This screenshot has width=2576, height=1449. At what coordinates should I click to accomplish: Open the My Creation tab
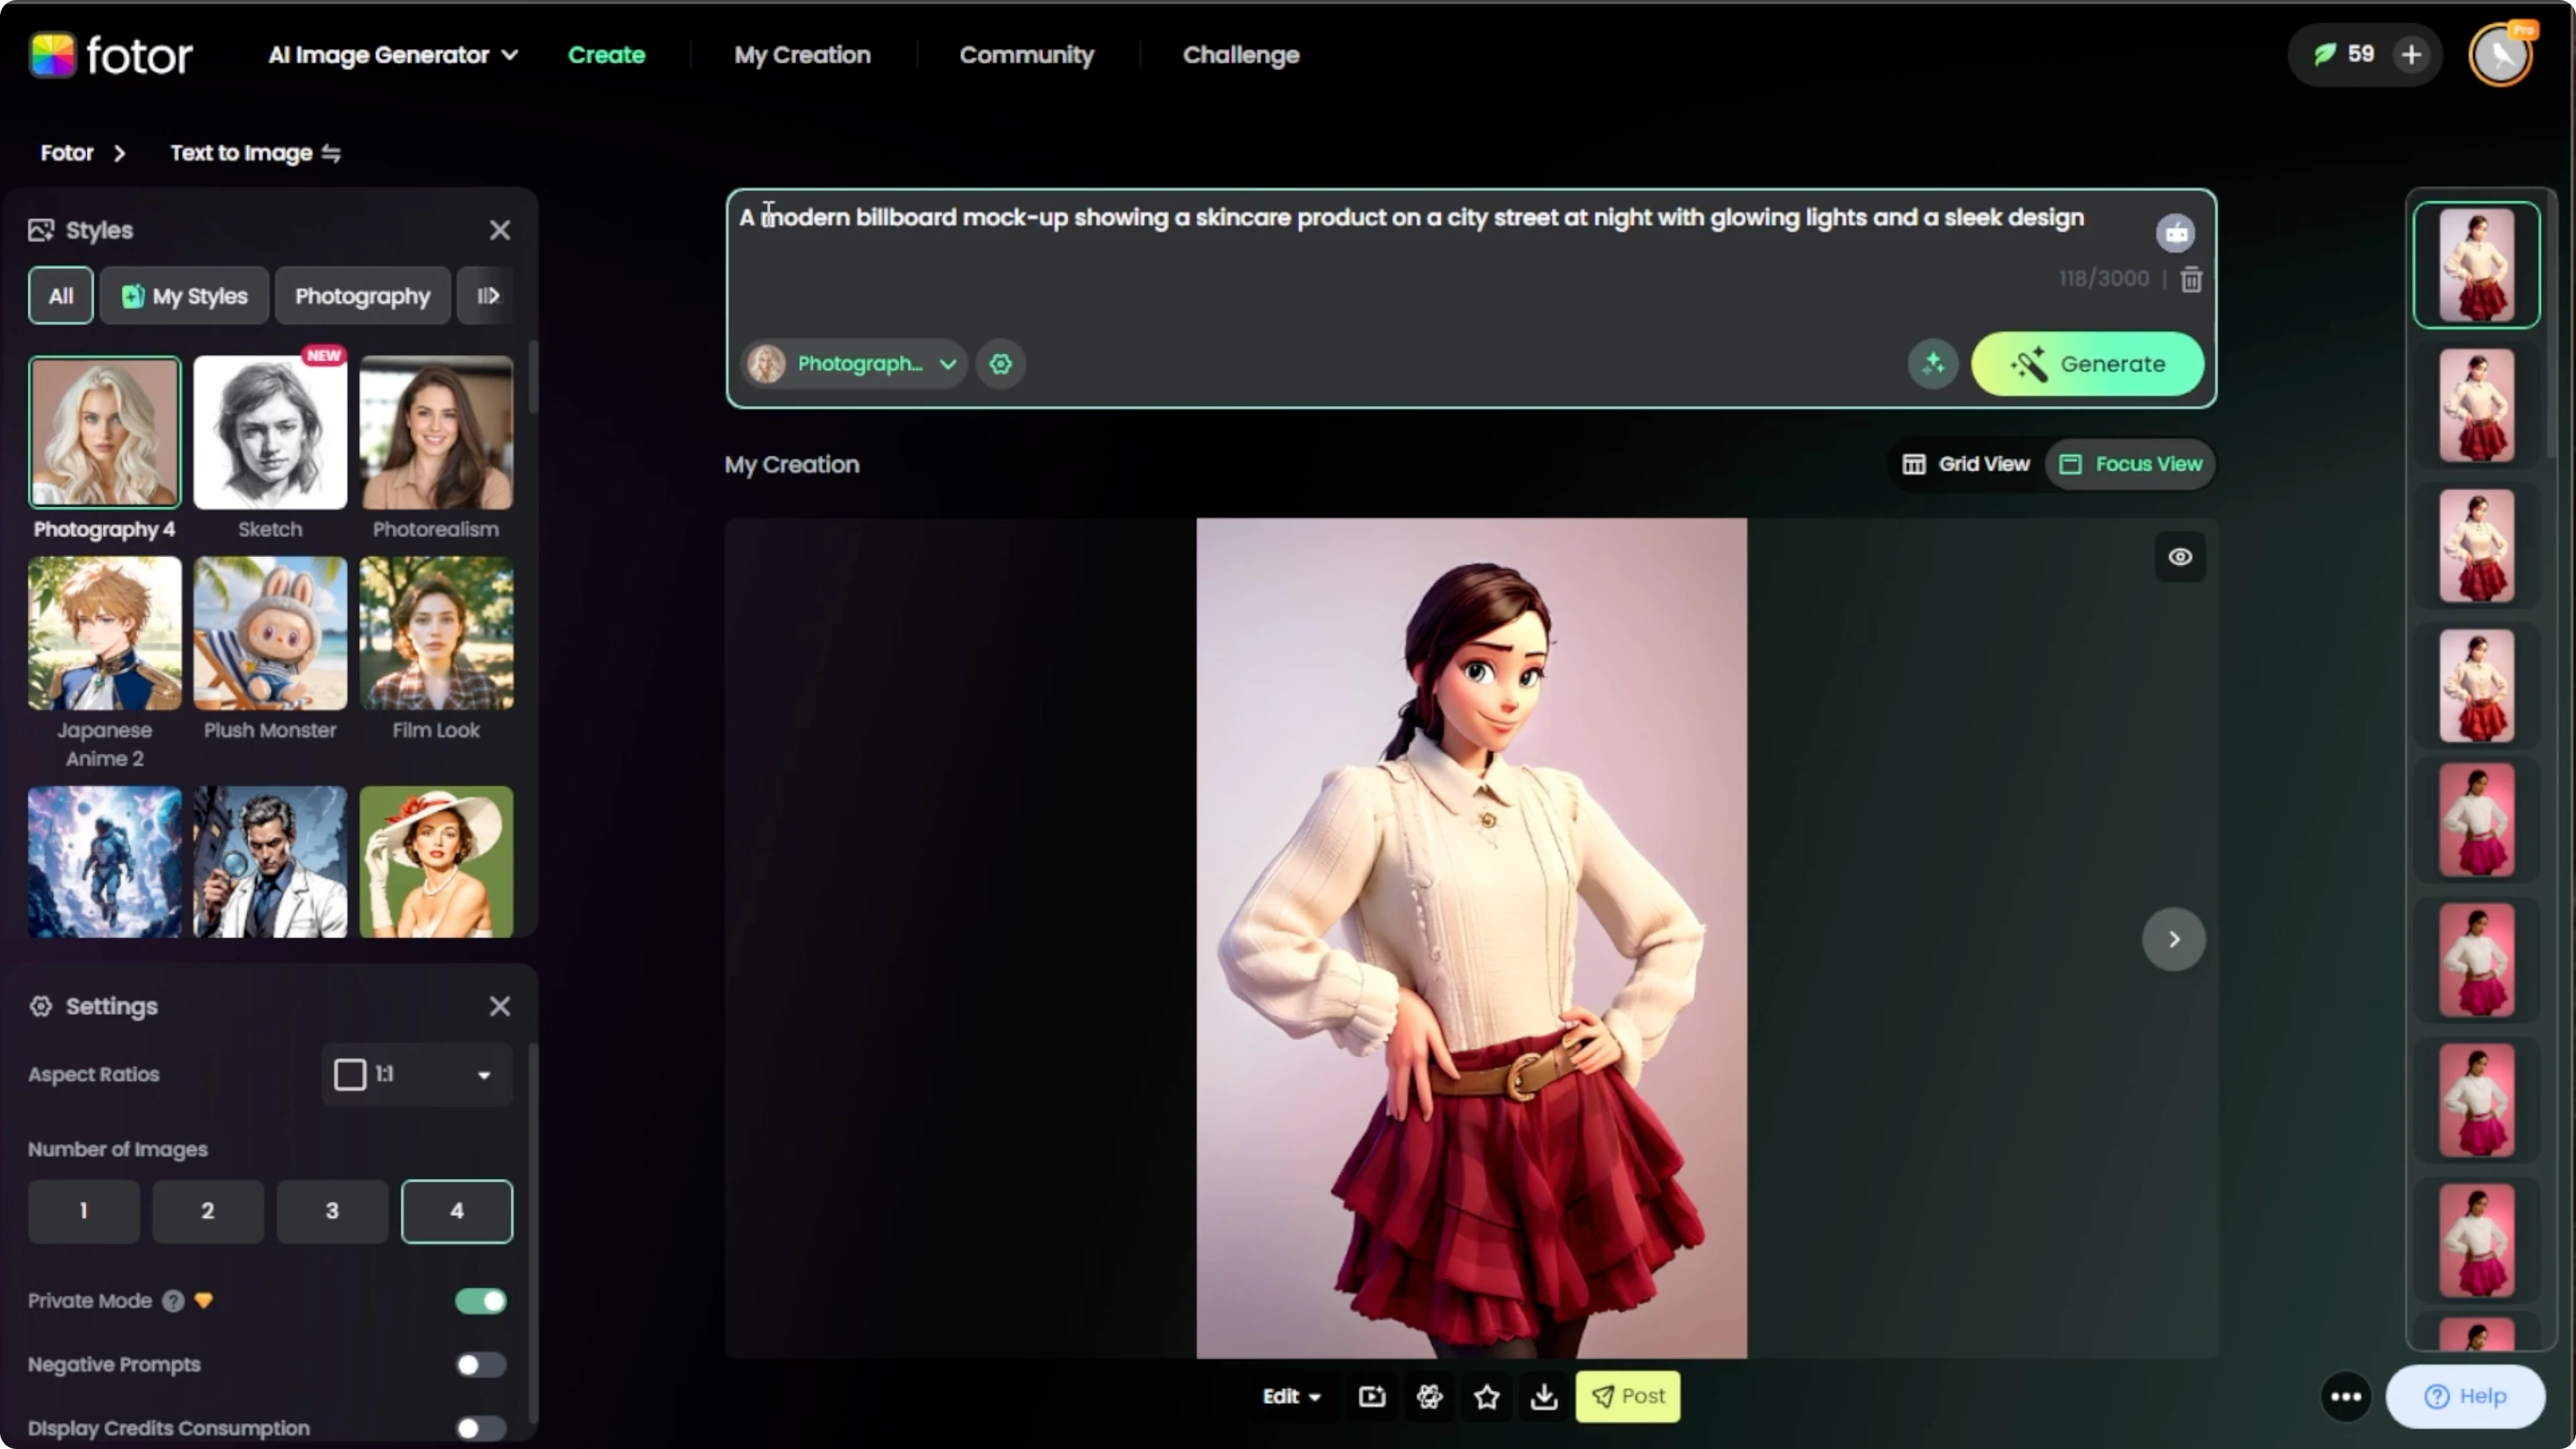point(802,55)
